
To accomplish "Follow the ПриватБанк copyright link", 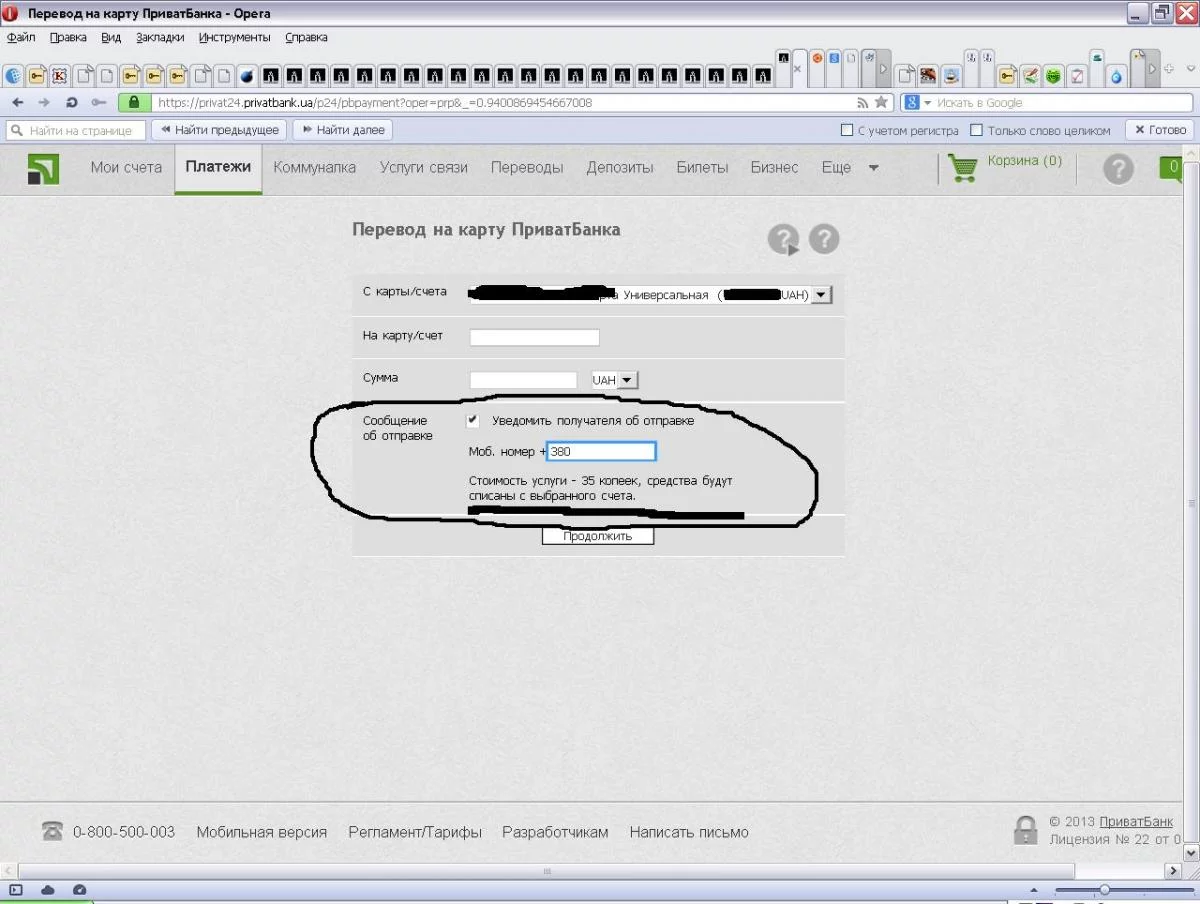I will pyautogui.click(x=1136, y=822).
